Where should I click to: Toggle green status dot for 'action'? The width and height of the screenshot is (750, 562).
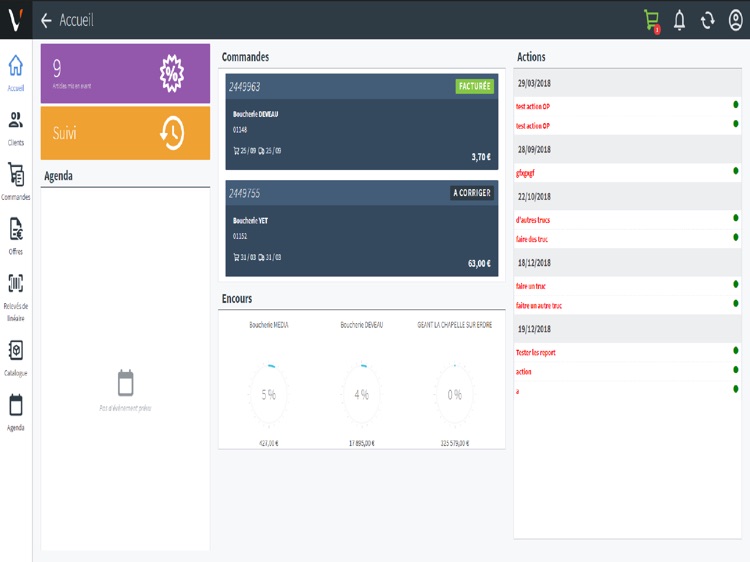click(736, 370)
